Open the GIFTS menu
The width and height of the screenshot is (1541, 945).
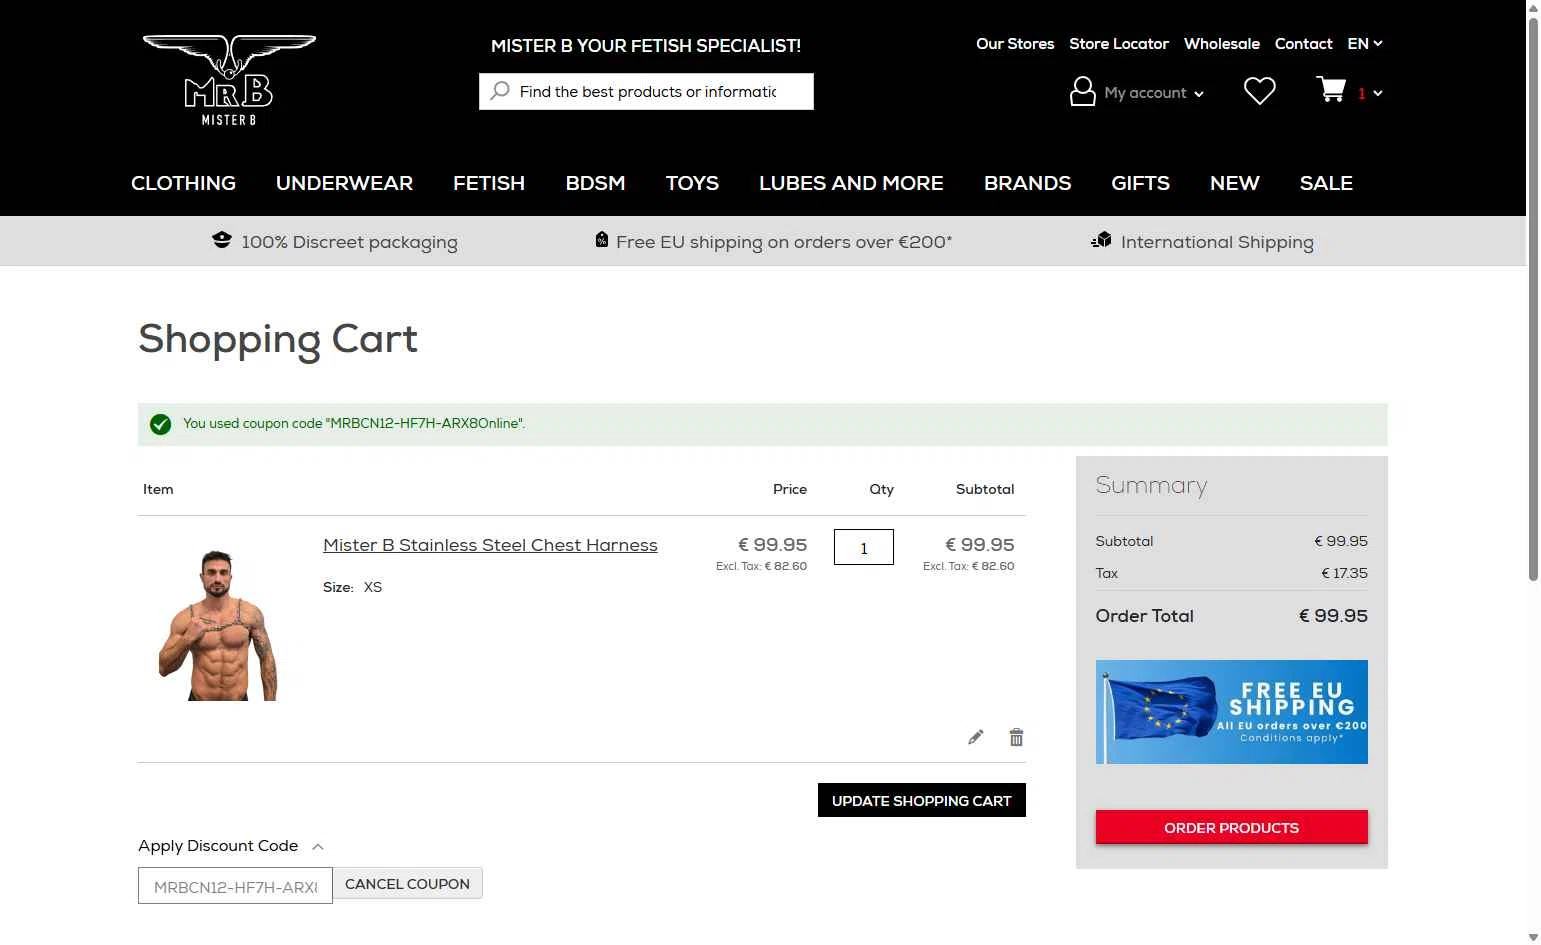(1141, 183)
